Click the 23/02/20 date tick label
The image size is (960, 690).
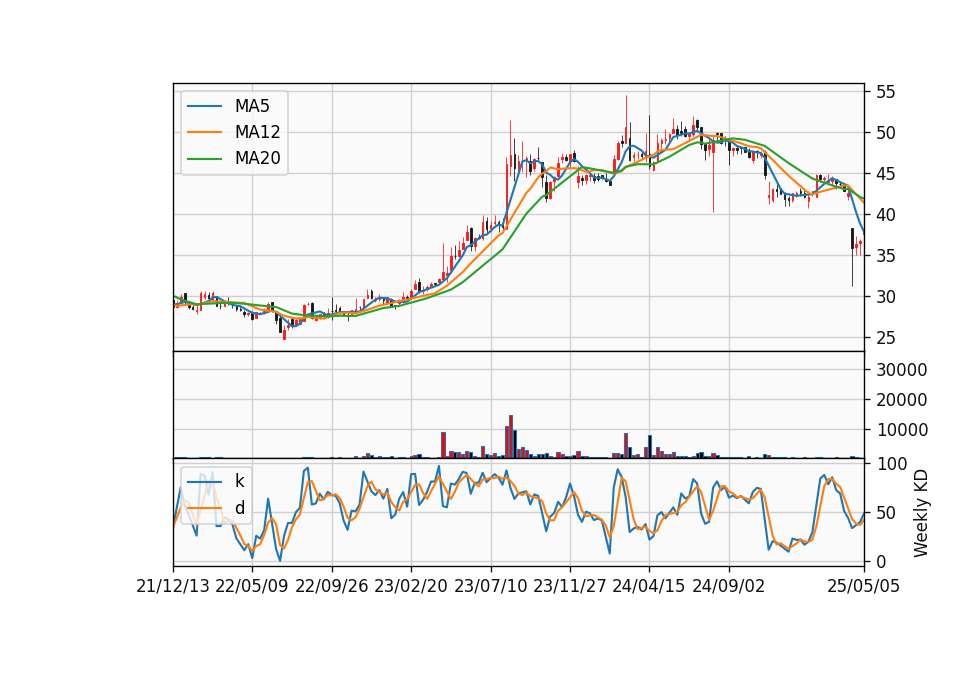(x=411, y=586)
